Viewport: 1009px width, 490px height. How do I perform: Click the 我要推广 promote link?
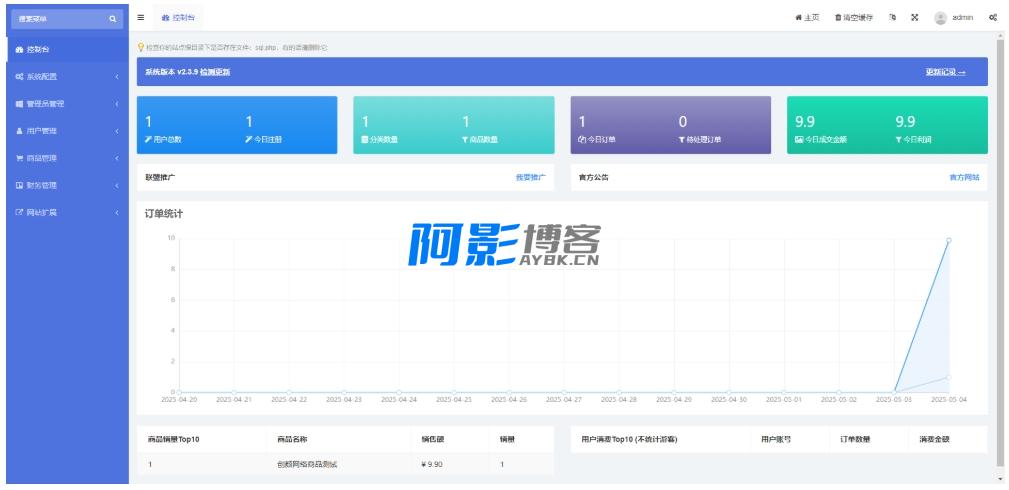point(530,177)
